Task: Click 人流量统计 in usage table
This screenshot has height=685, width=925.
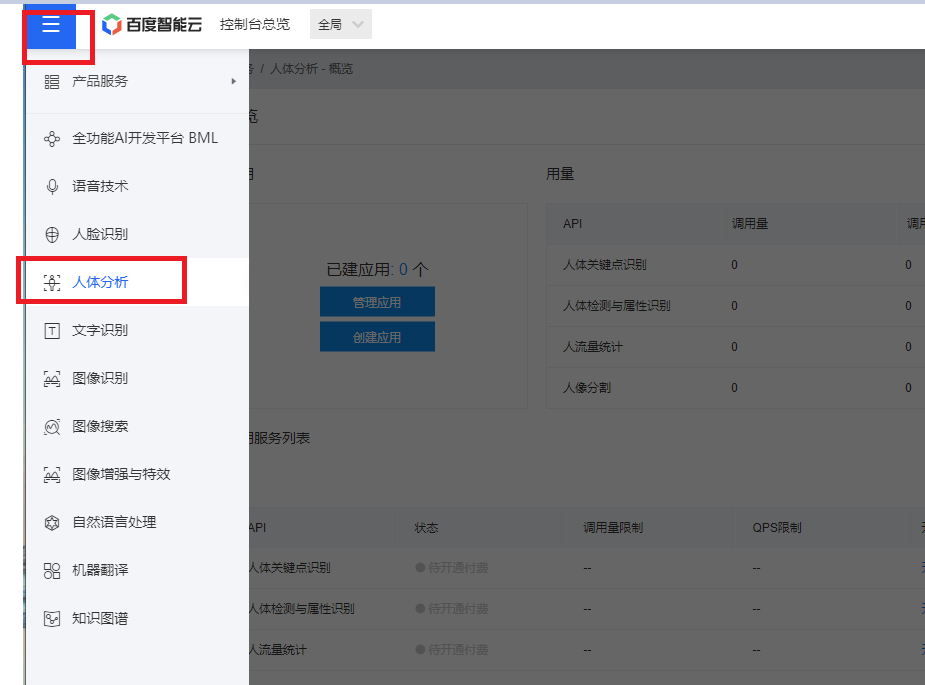Action: (593, 347)
